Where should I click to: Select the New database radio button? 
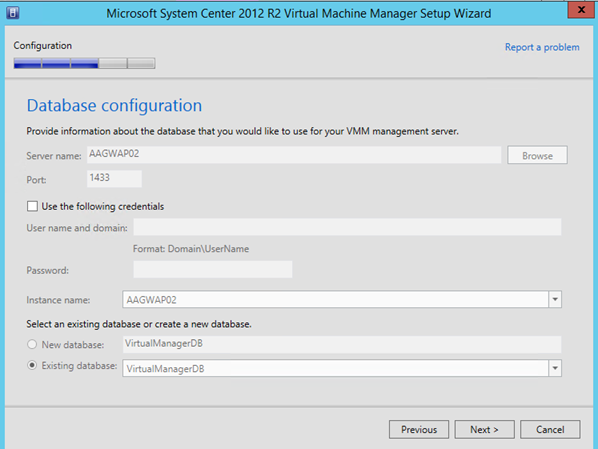click(32, 344)
